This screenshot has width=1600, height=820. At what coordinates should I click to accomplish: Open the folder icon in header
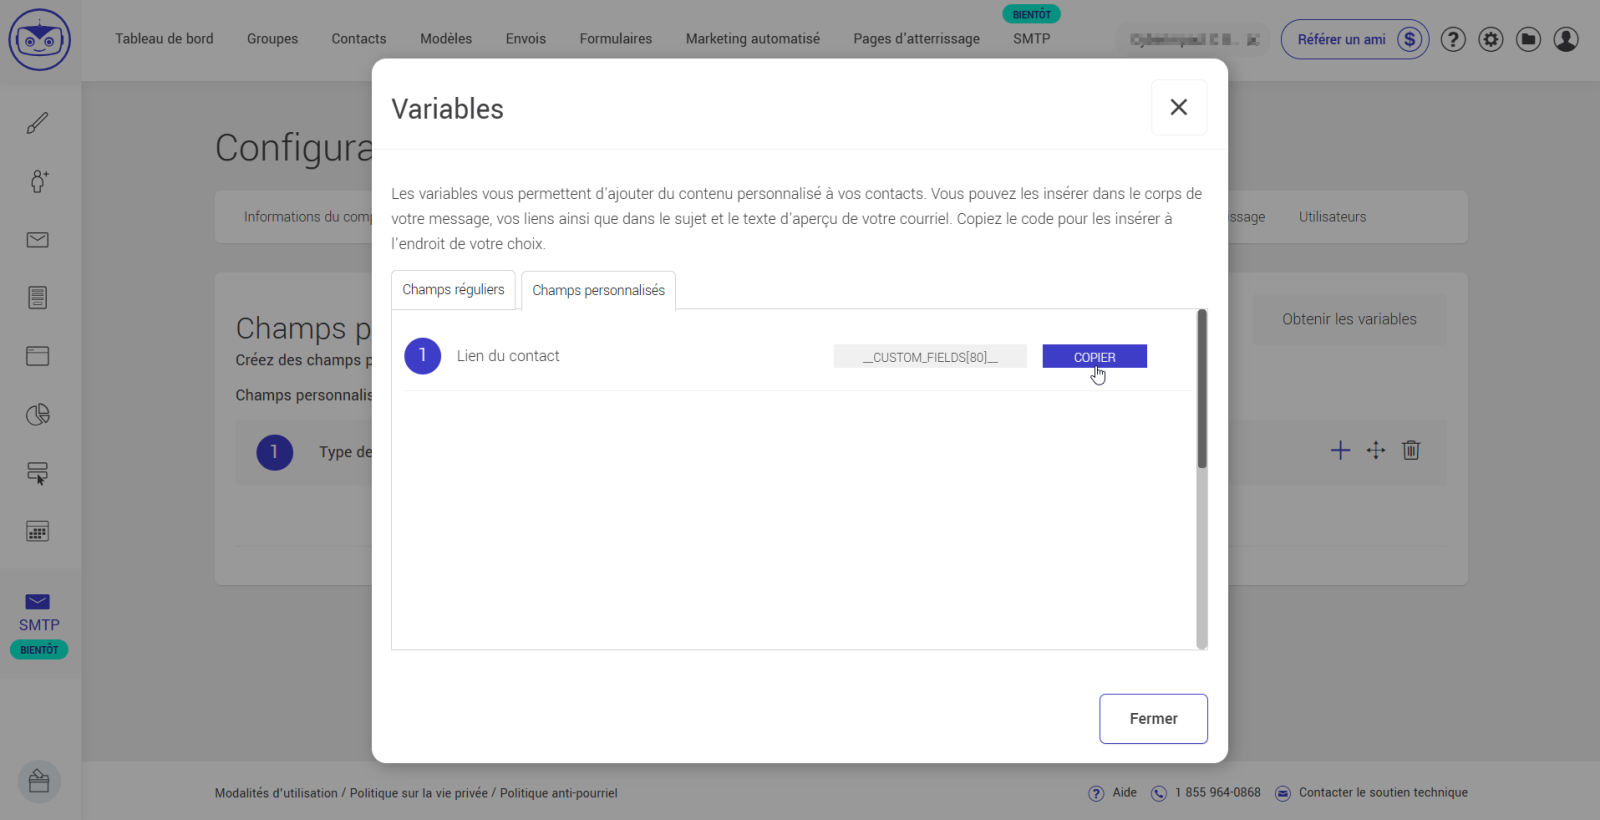click(1528, 39)
